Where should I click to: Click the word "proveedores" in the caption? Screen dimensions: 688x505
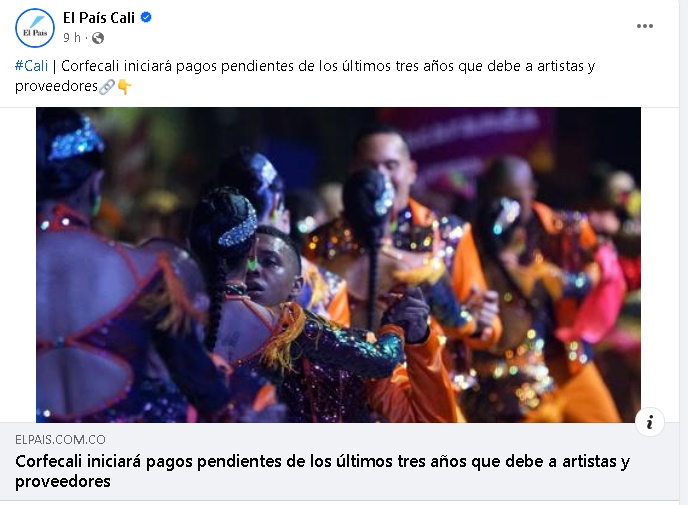(56, 86)
